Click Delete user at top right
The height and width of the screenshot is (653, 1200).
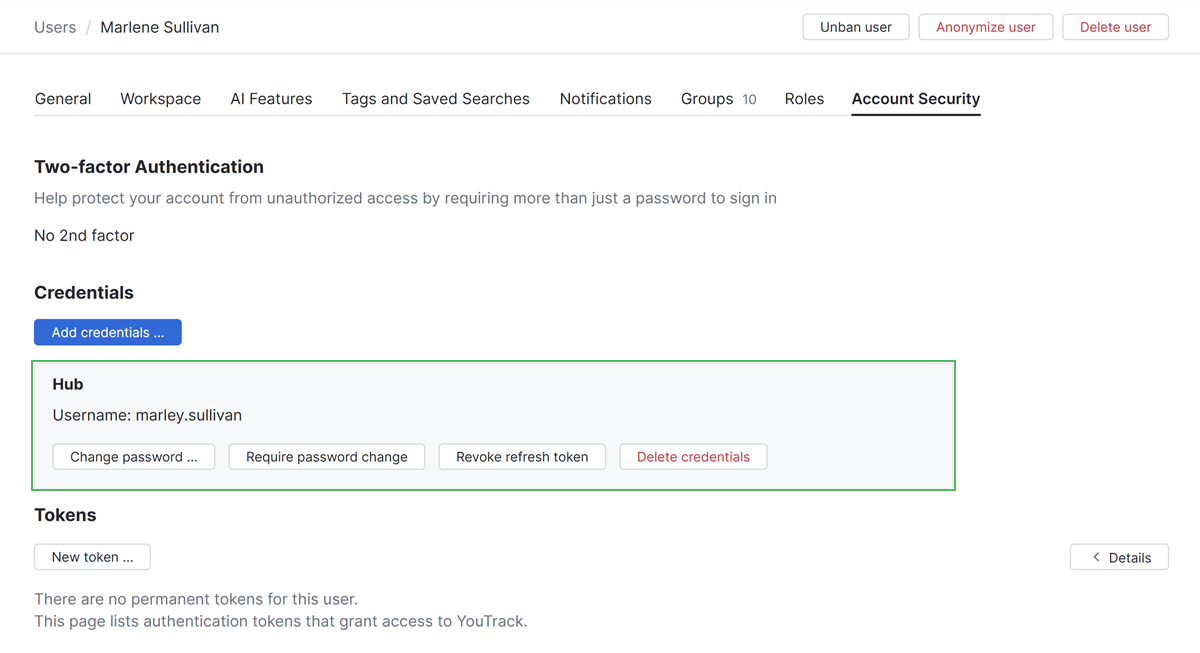coord(1115,27)
